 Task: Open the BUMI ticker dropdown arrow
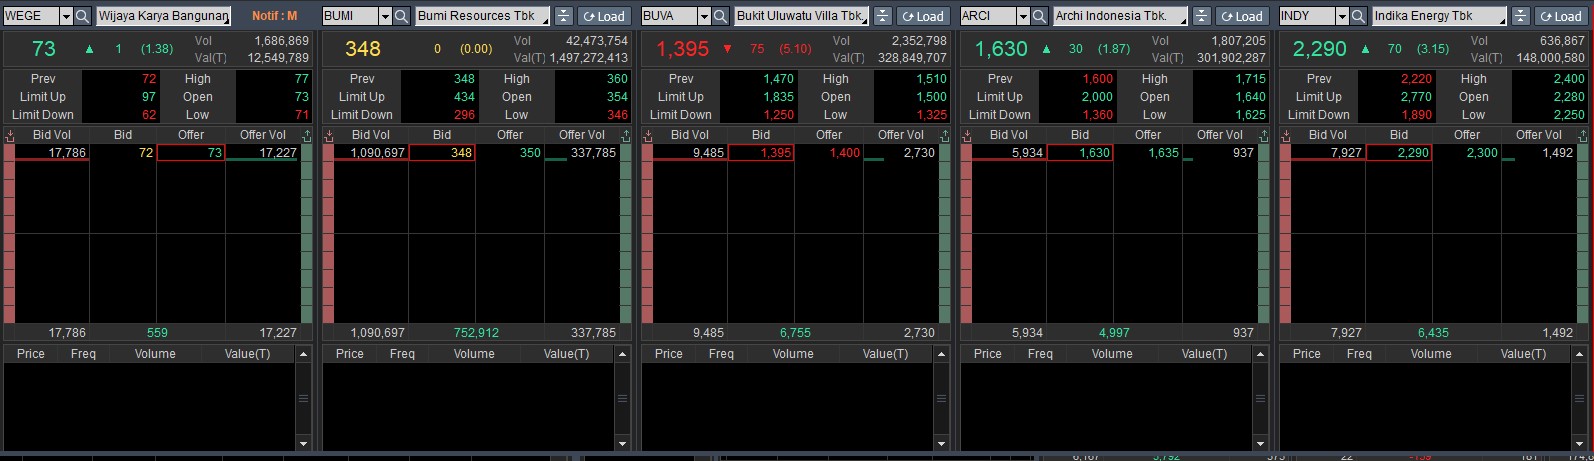(x=385, y=16)
